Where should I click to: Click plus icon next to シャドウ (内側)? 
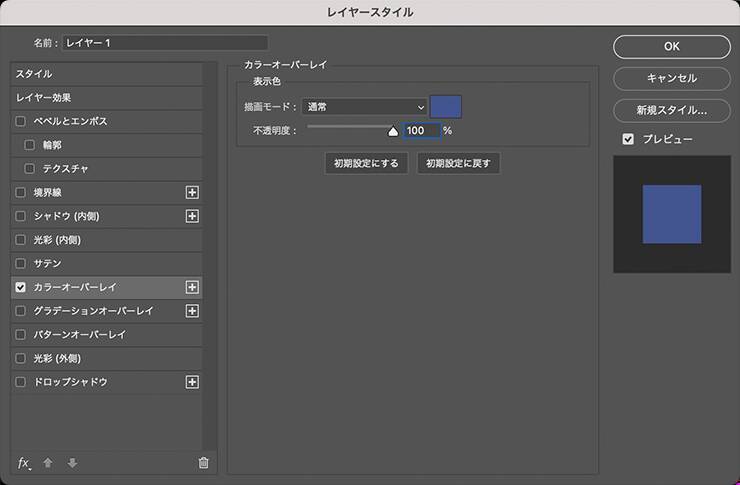pyautogui.click(x=193, y=216)
